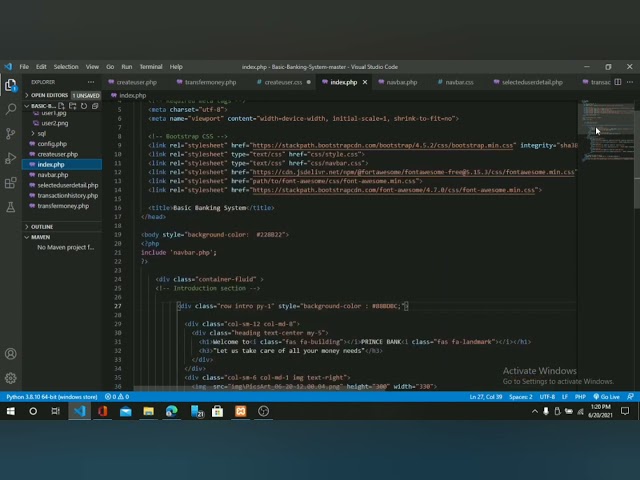Switch to selecteduserdetail.php tab
Image resolution: width=640 pixels, height=480 pixels.
tap(532, 82)
